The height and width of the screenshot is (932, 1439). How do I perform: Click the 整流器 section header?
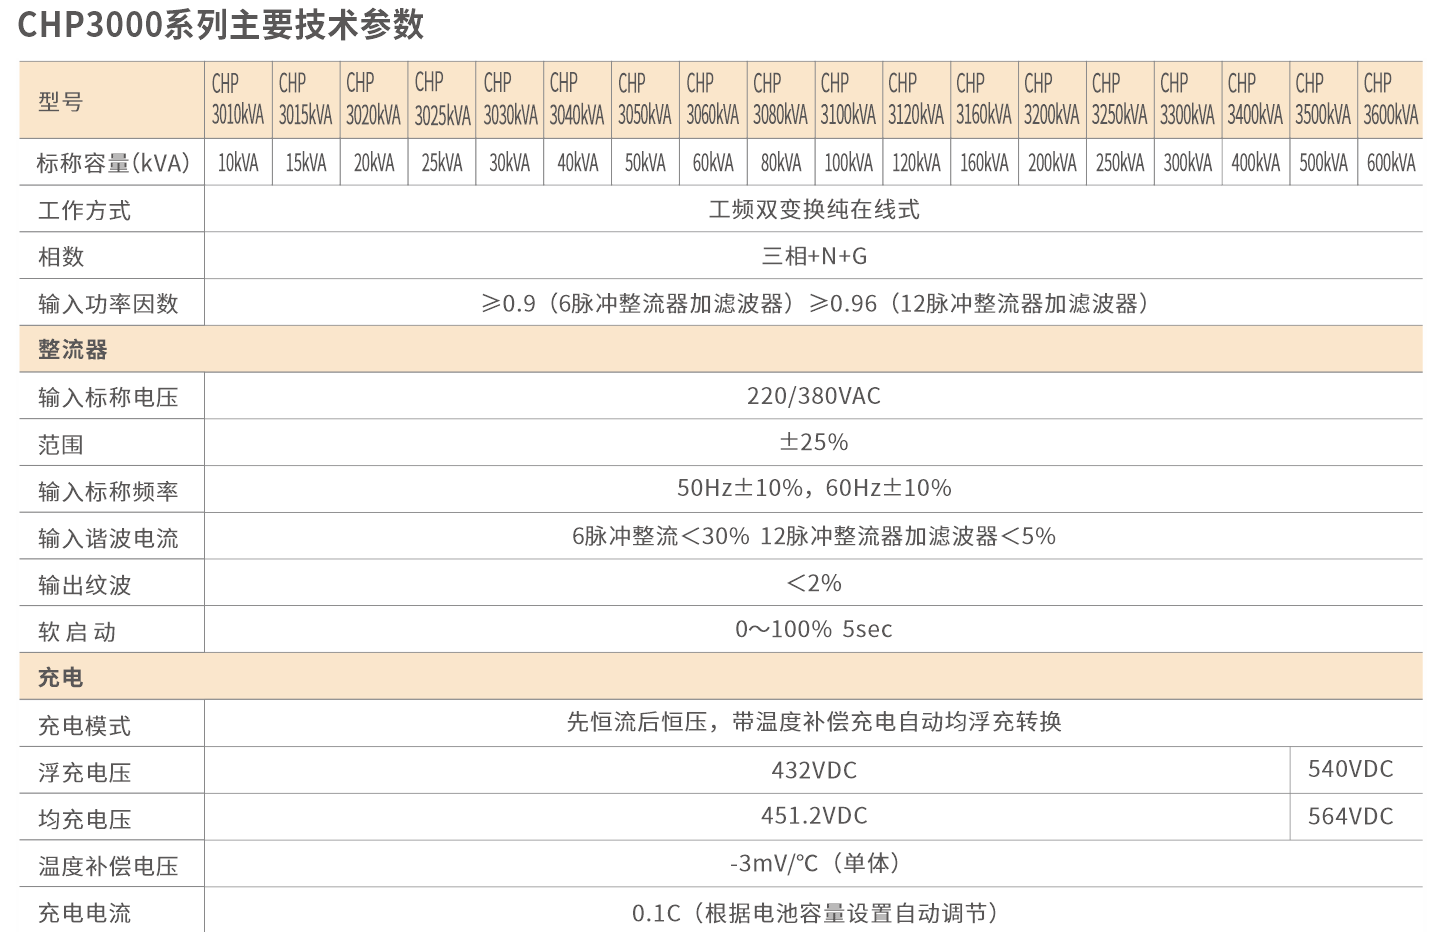tap(73, 350)
